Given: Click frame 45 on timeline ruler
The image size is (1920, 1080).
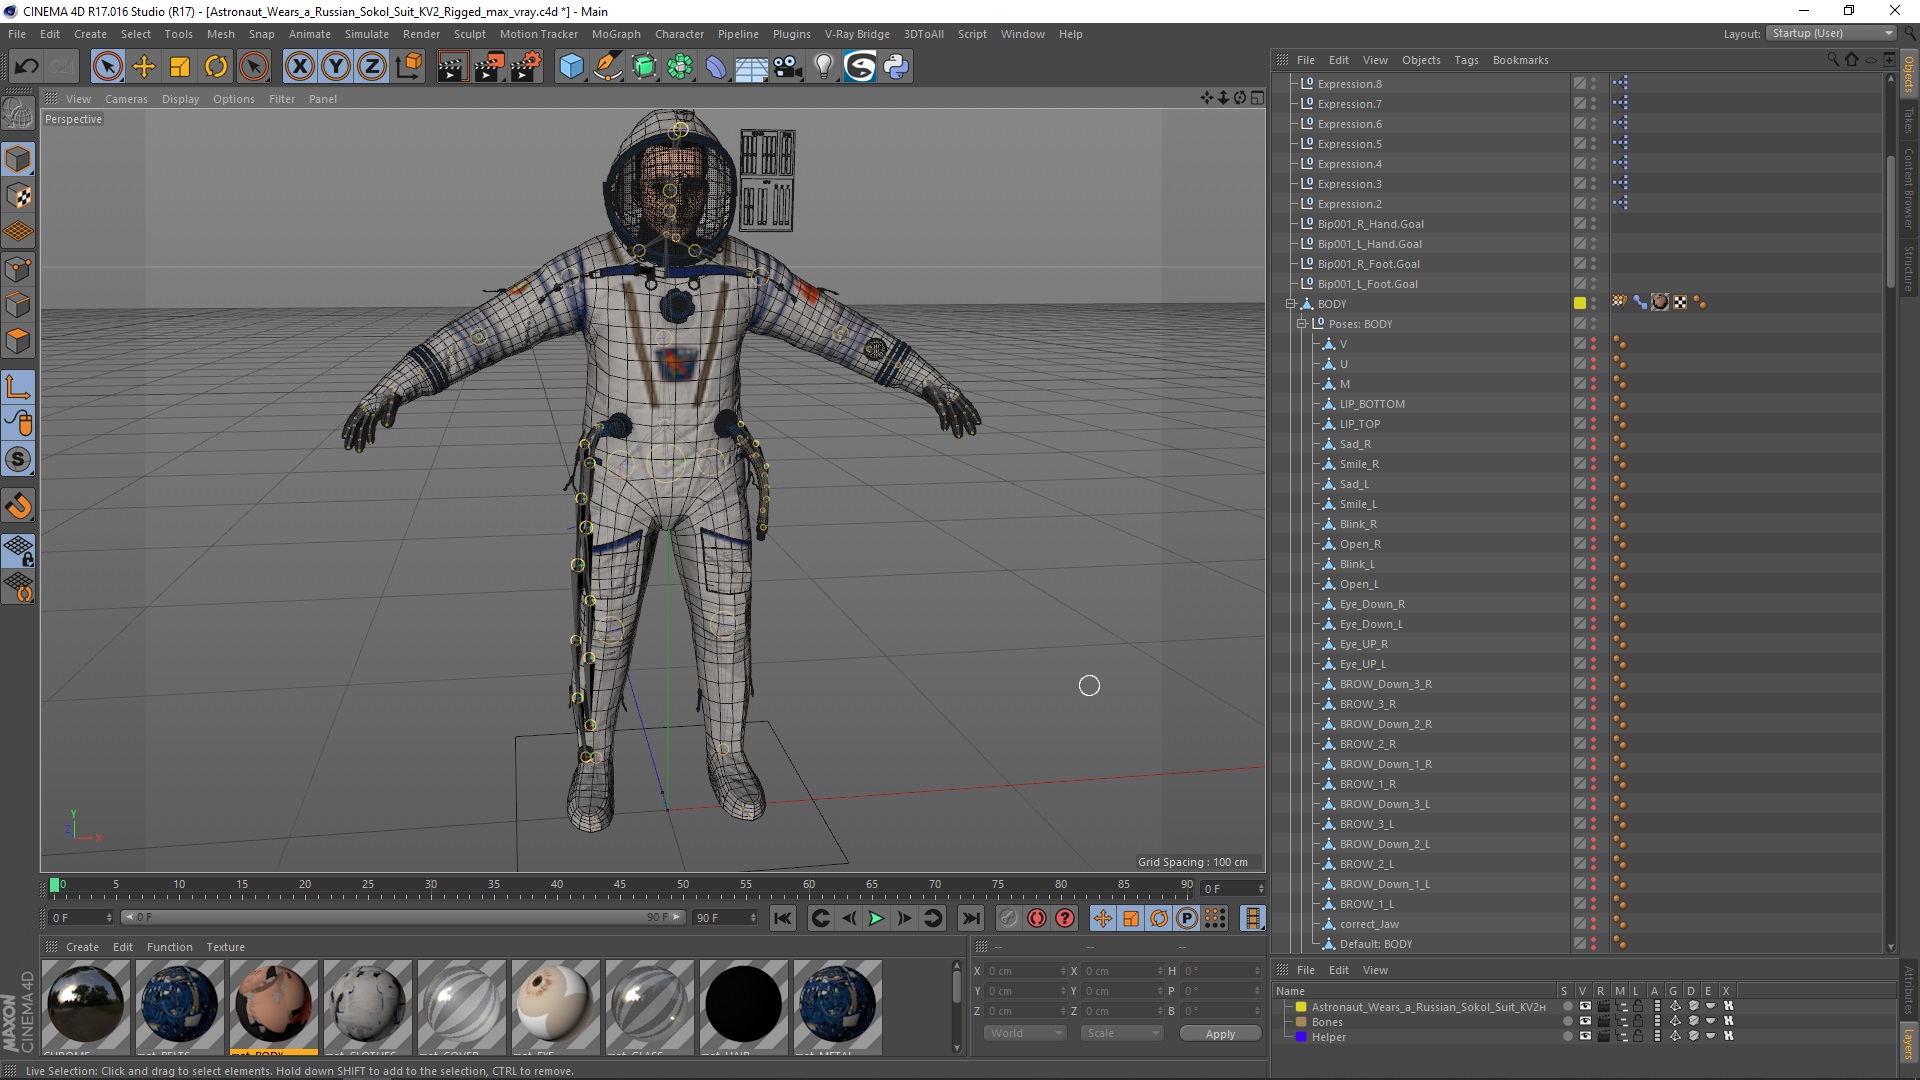Looking at the screenshot, I should point(620,885).
